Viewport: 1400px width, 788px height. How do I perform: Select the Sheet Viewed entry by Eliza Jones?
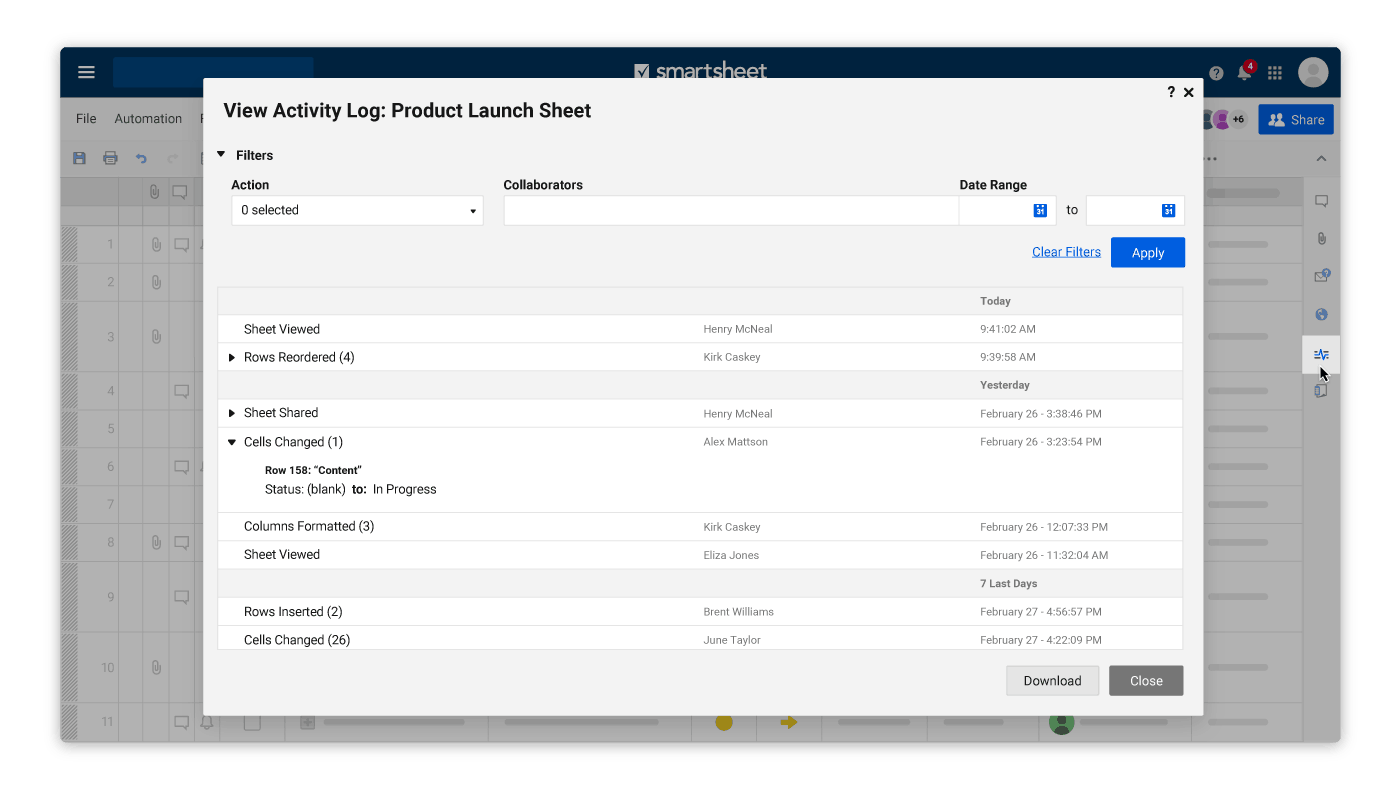point(700,554)
